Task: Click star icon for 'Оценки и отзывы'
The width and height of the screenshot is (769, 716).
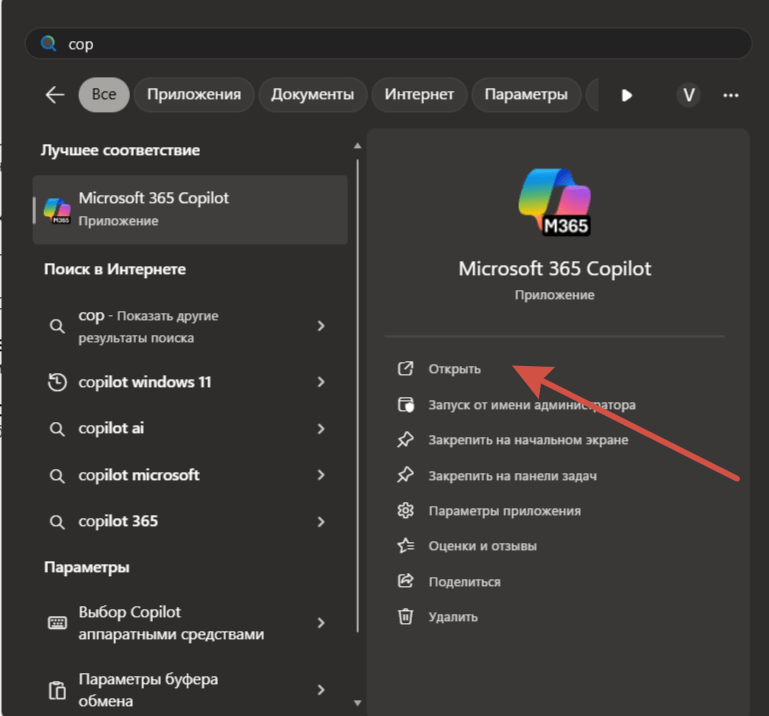Action: (x=405, y=546)
